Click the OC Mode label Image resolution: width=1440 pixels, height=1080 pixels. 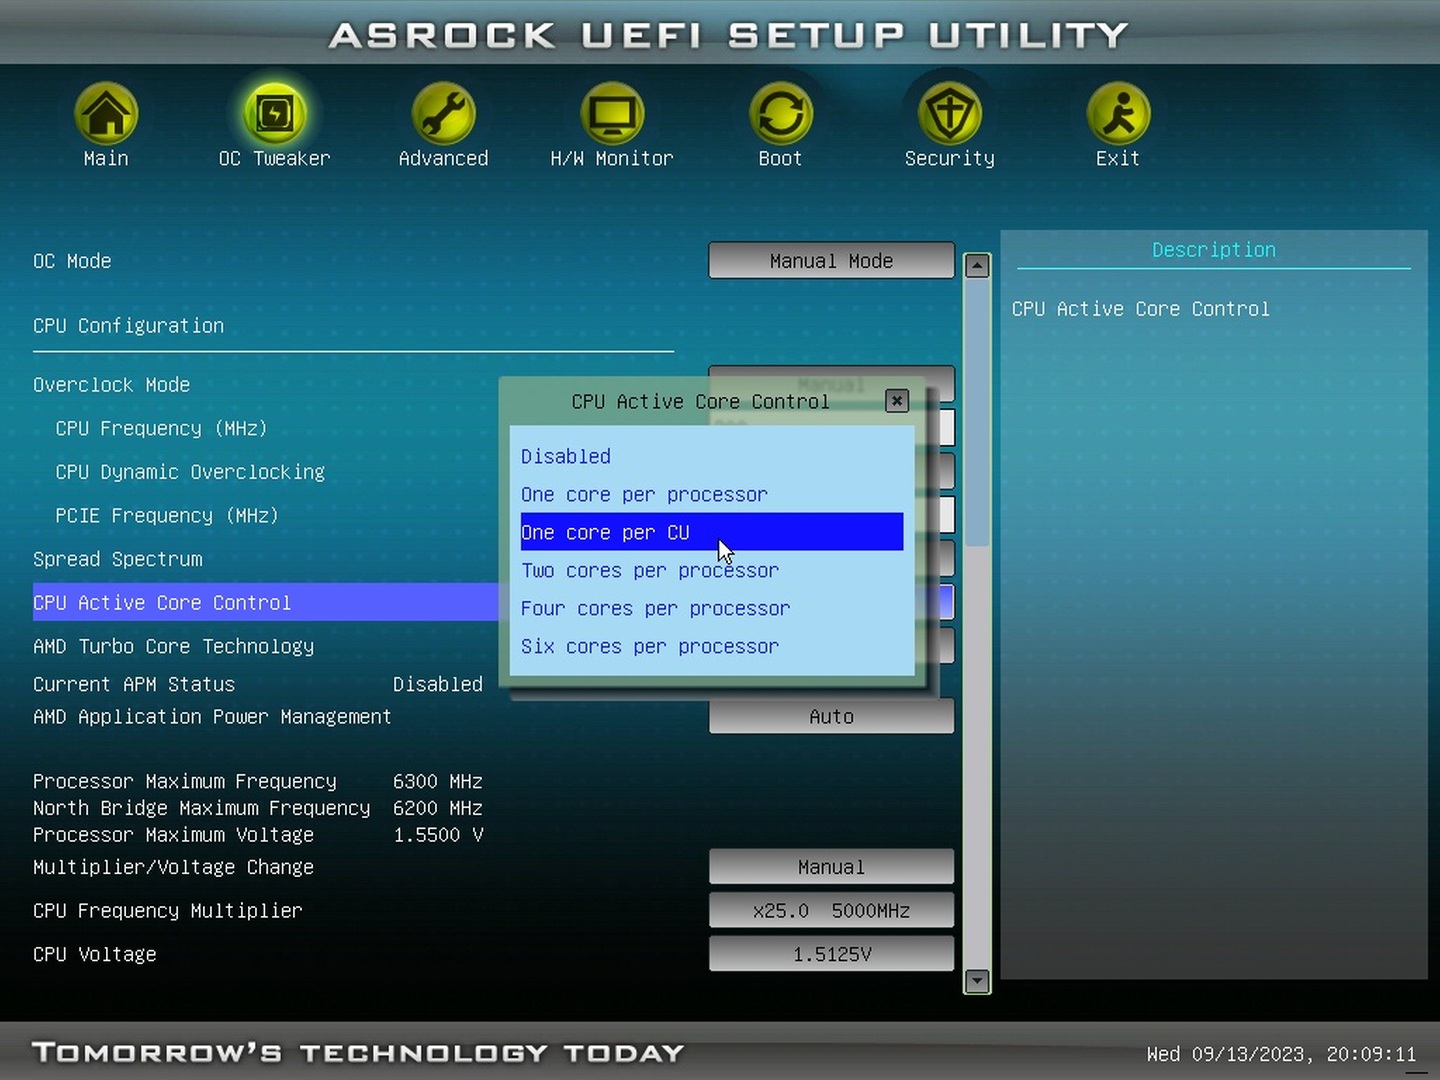[72, 260]
